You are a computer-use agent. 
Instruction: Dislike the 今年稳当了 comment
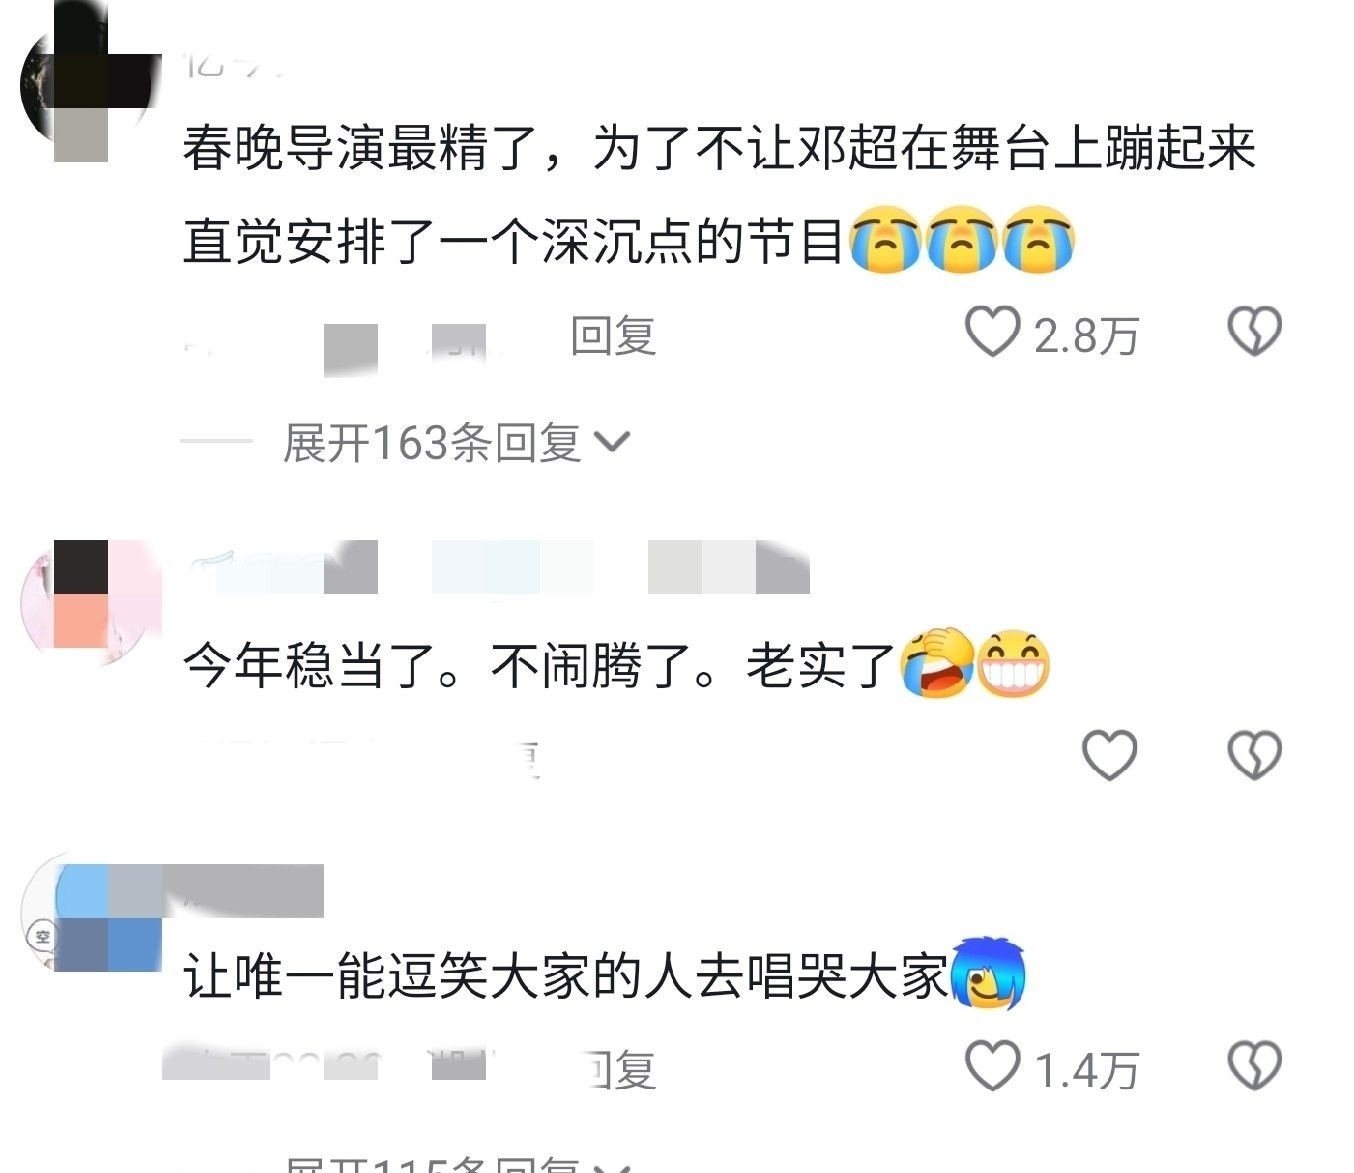(1254, 755)
